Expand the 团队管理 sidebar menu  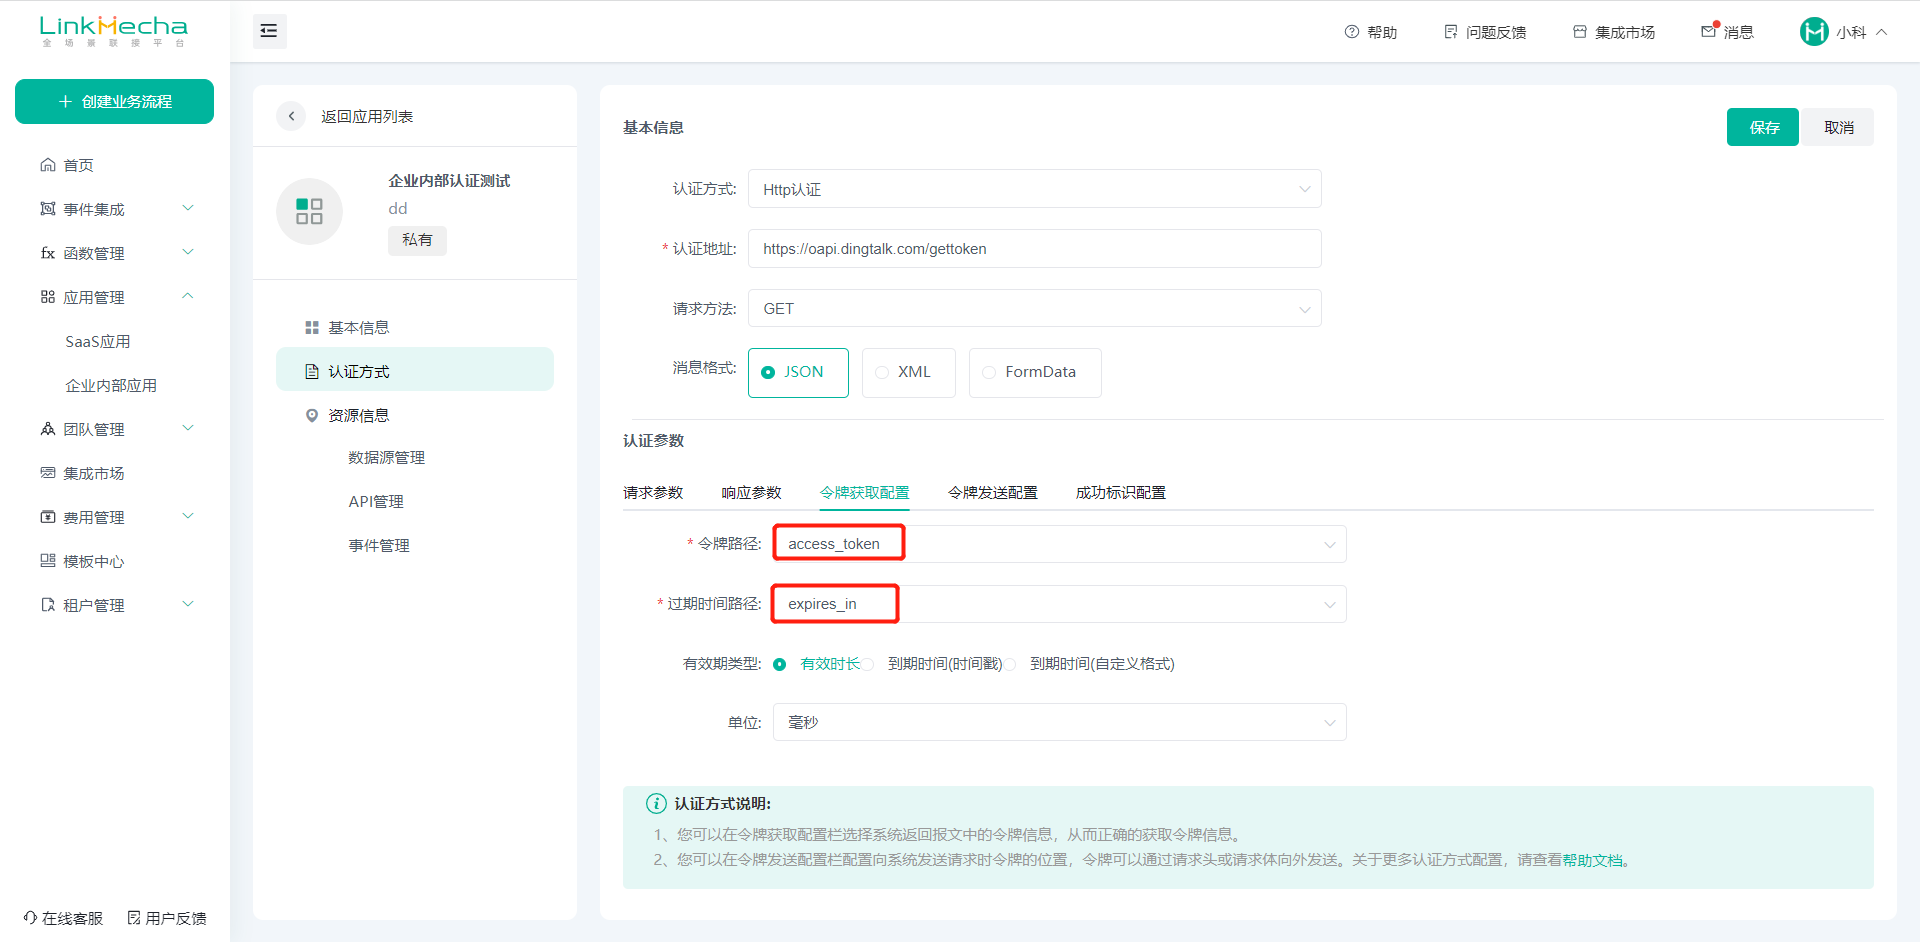[188, 428]
